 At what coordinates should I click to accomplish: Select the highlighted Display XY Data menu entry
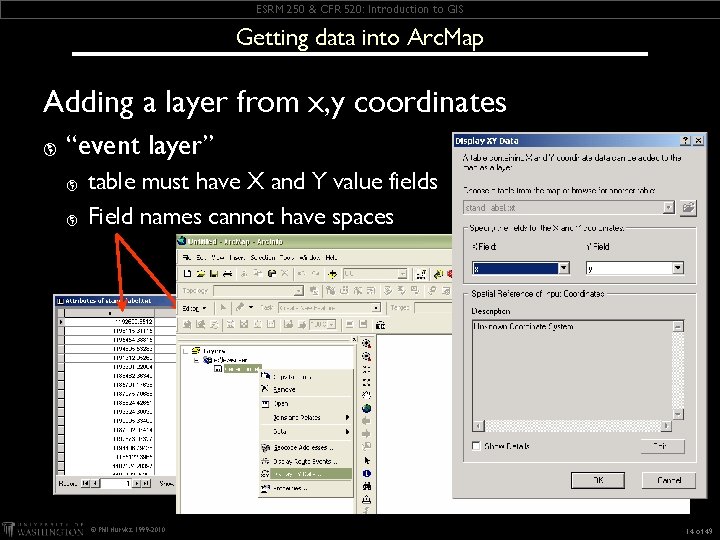point(306,474)
